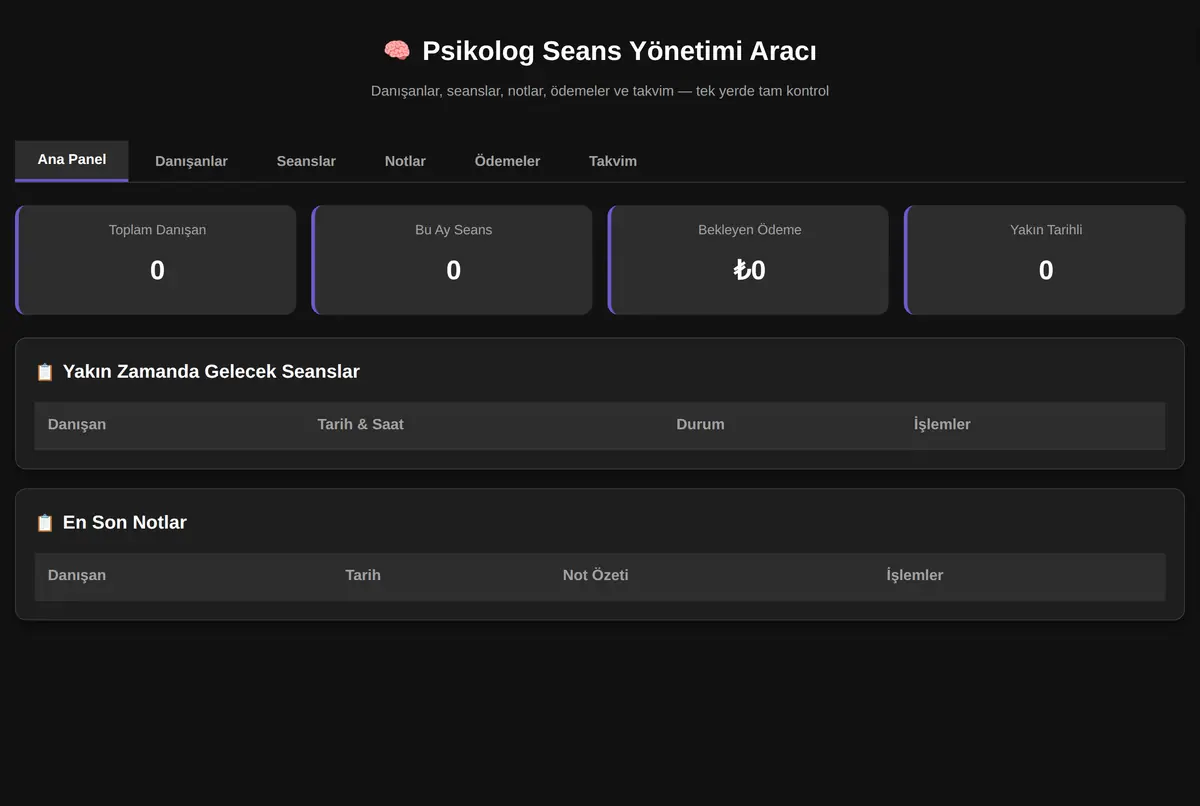The image size is (1200, 806).
Task: Click İşlemler header in En Son Notlar table
Action: 915,575
